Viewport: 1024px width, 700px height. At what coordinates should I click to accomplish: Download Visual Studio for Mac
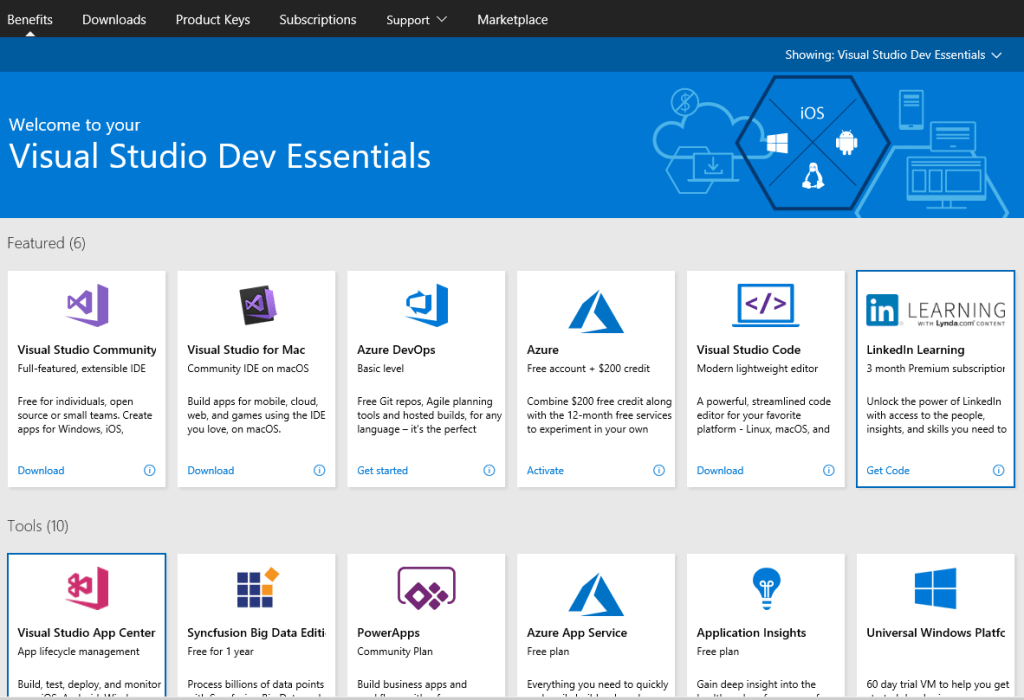point(211,470)
